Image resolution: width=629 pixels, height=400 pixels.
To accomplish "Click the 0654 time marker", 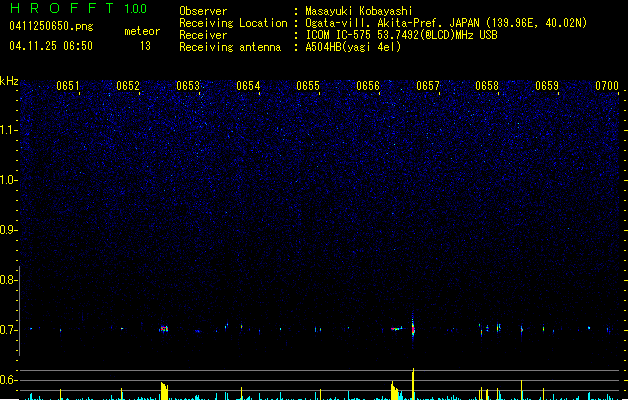I will [x=248, y=86].
